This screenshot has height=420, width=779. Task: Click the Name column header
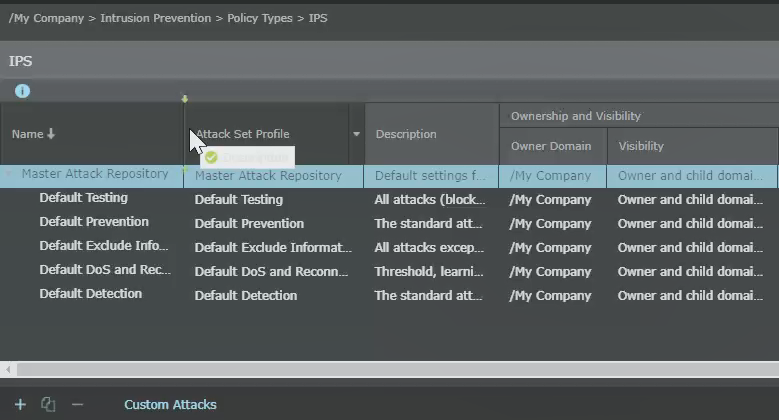coord(92,134)
